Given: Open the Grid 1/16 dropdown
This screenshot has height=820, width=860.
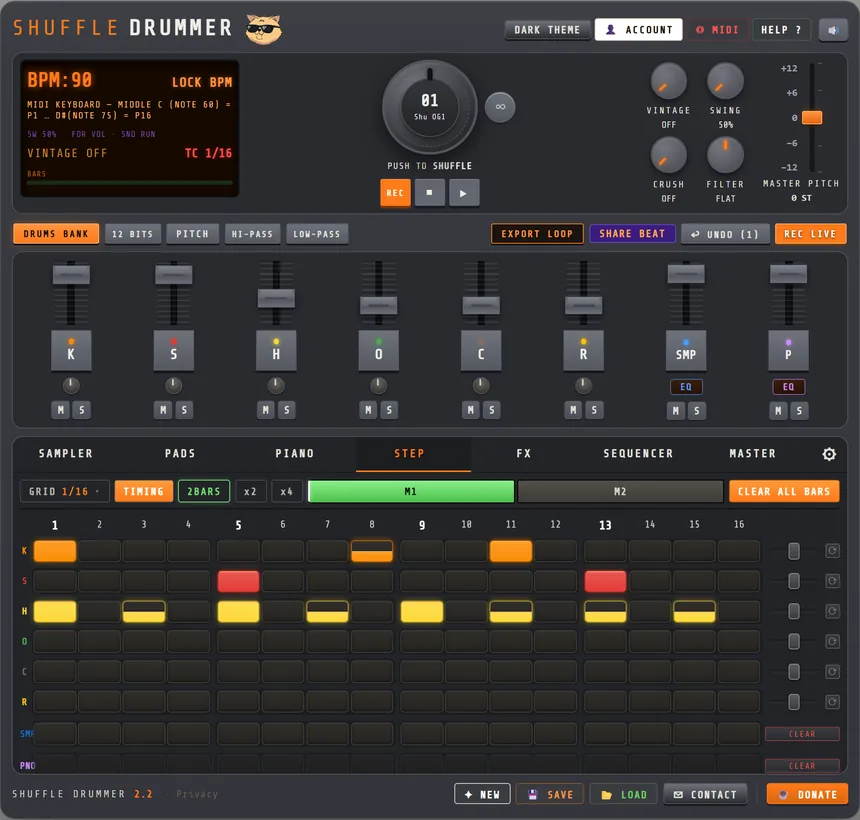Looking at the screenshot, I should (65, 491).
